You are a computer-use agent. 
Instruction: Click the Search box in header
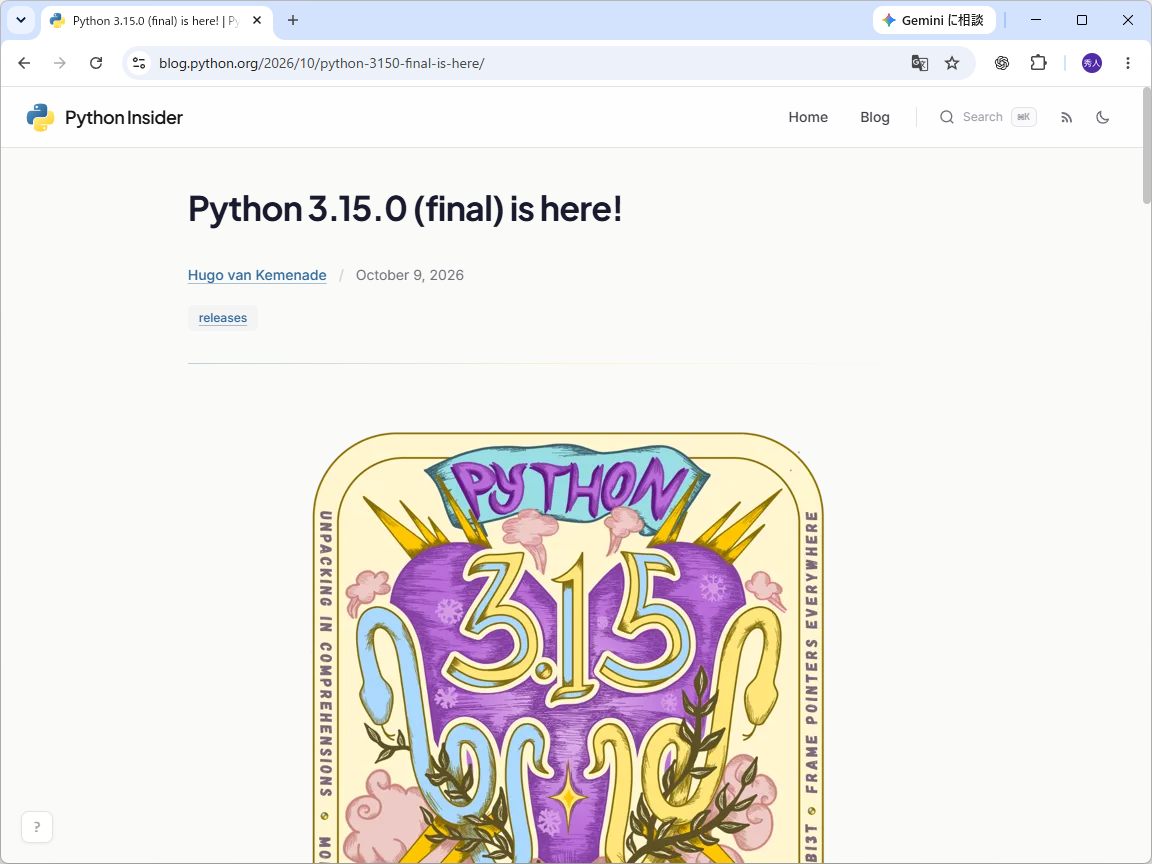[x=987, y=118]
